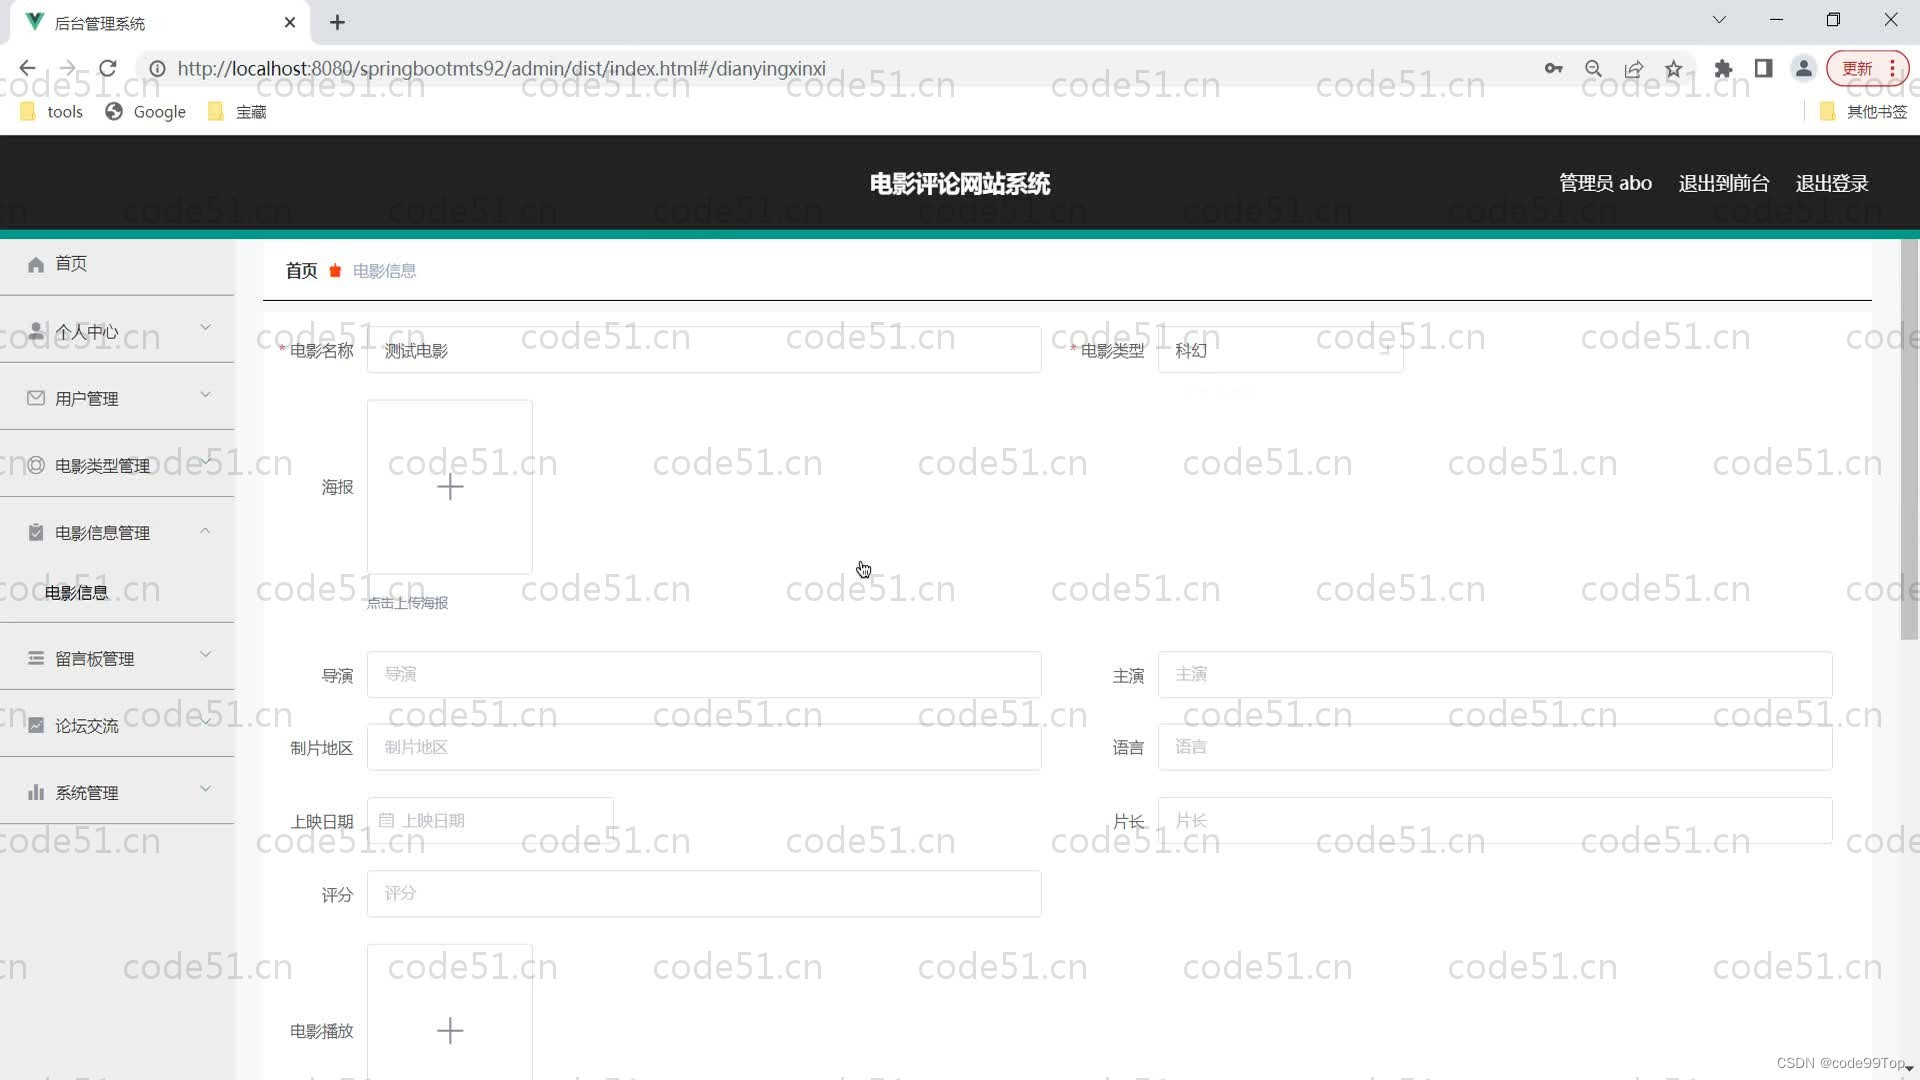Click the list icon next to 留言板管理
This screenshot has width=1920, height=1080.
(x=36, y=658)
